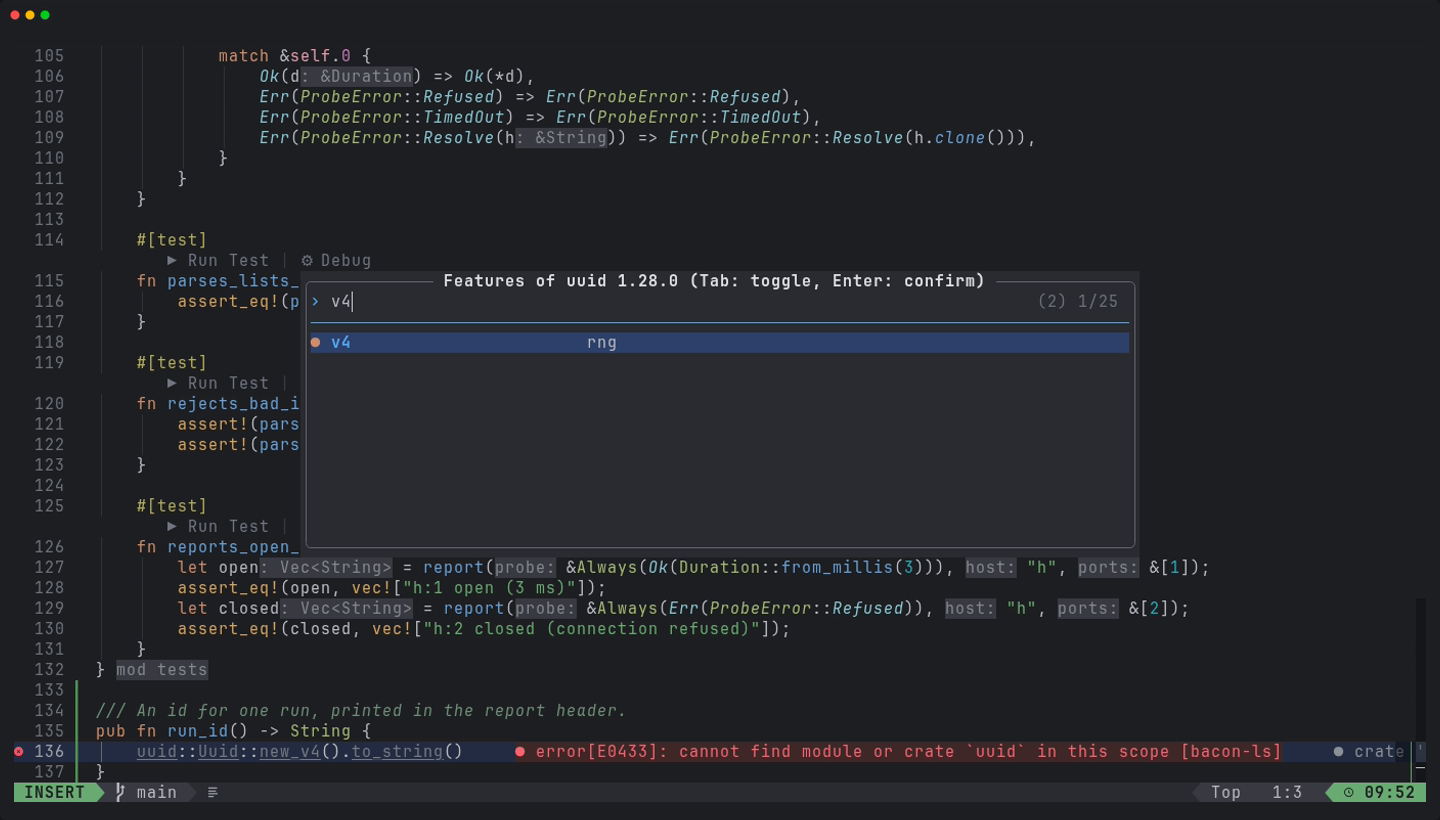Click the green zoom button in the window title bar
The width and height of the screenshot is (1440, 820).
click(x=45, y=15)
